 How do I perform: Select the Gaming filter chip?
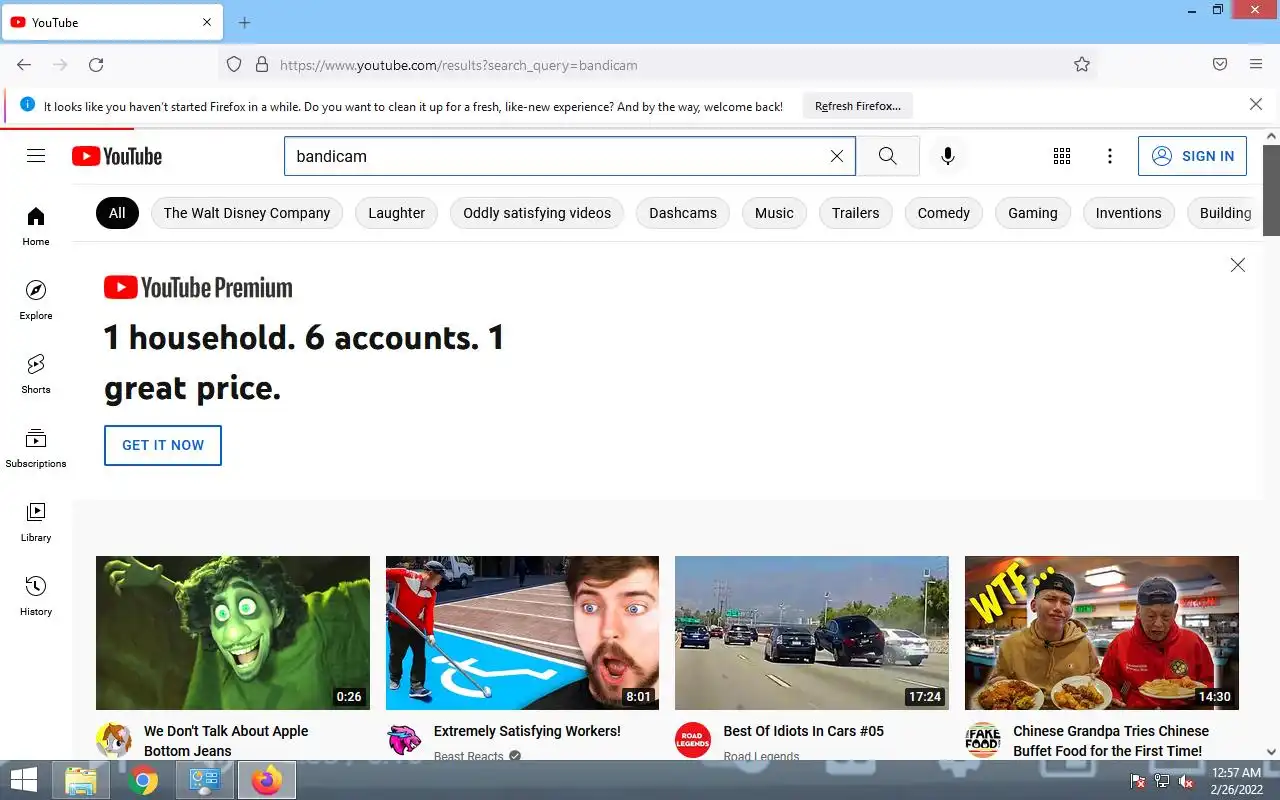[1033, 213]
